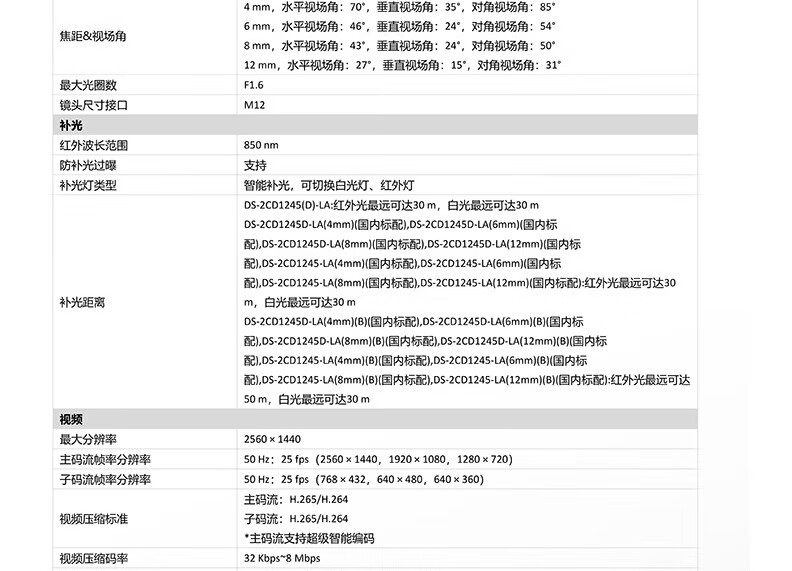
Task: Select the 主码流帧率分辨率 label
Action: tap(105, 459)
